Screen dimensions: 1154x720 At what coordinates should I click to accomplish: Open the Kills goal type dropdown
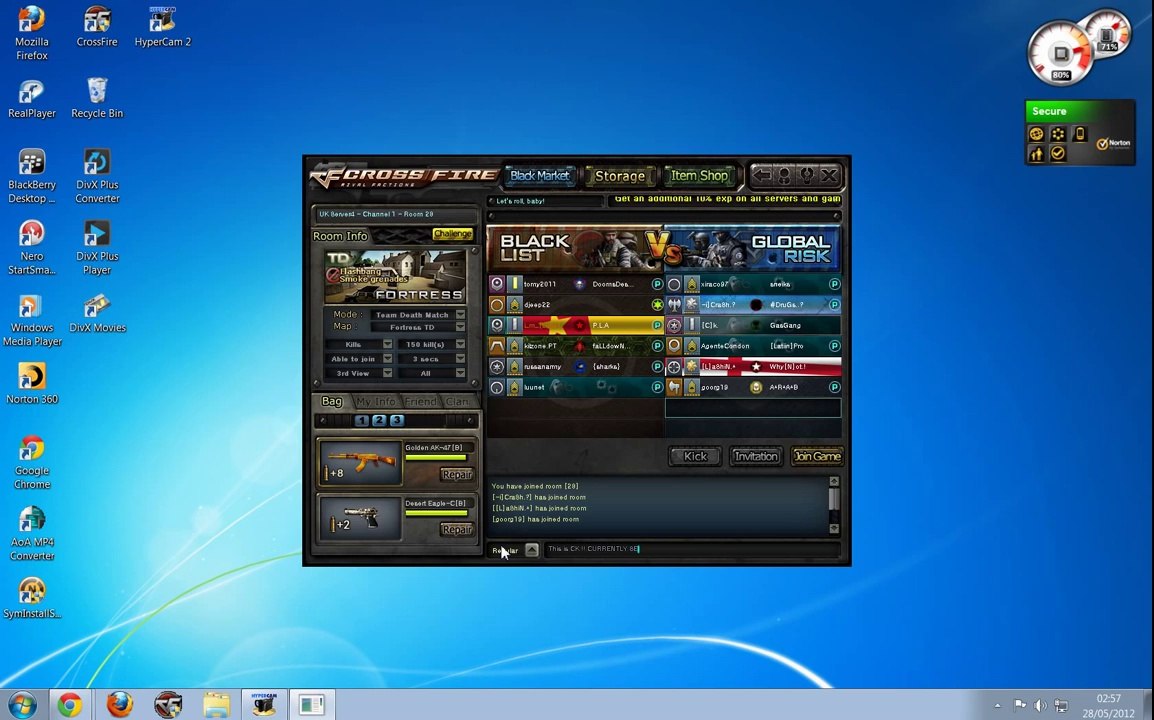387,345
